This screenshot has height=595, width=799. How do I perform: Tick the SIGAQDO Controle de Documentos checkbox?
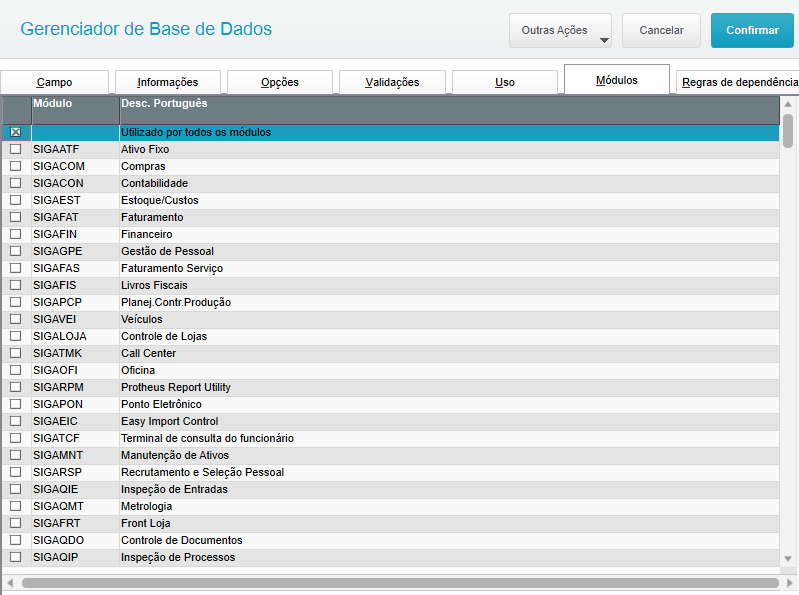pos(16,540)
